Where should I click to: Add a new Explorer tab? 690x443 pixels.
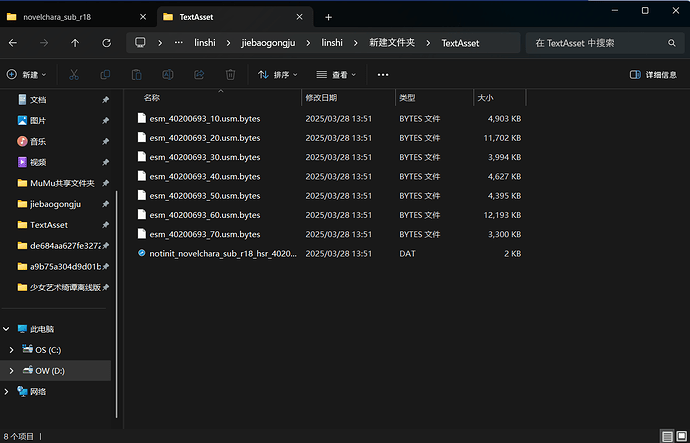point(328,17)
